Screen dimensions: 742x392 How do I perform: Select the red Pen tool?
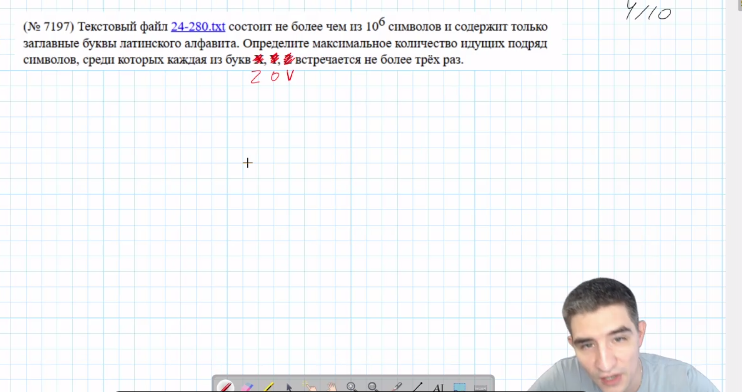pyautogui.click(x=225, y=387)
